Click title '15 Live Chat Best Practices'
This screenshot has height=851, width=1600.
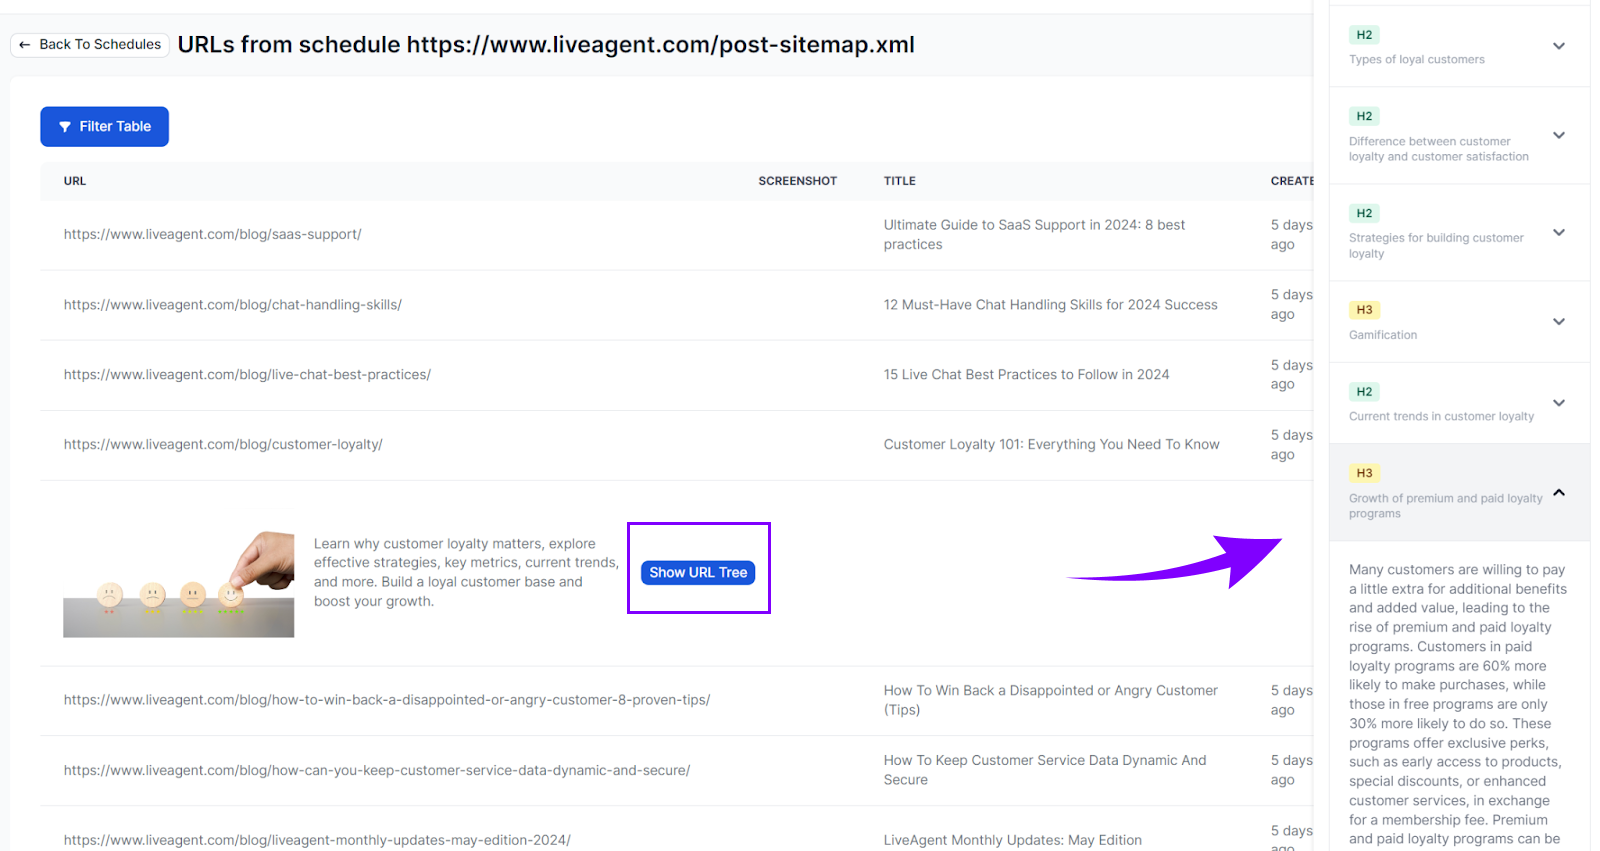pyautogui.click(x=1026, y=375)
